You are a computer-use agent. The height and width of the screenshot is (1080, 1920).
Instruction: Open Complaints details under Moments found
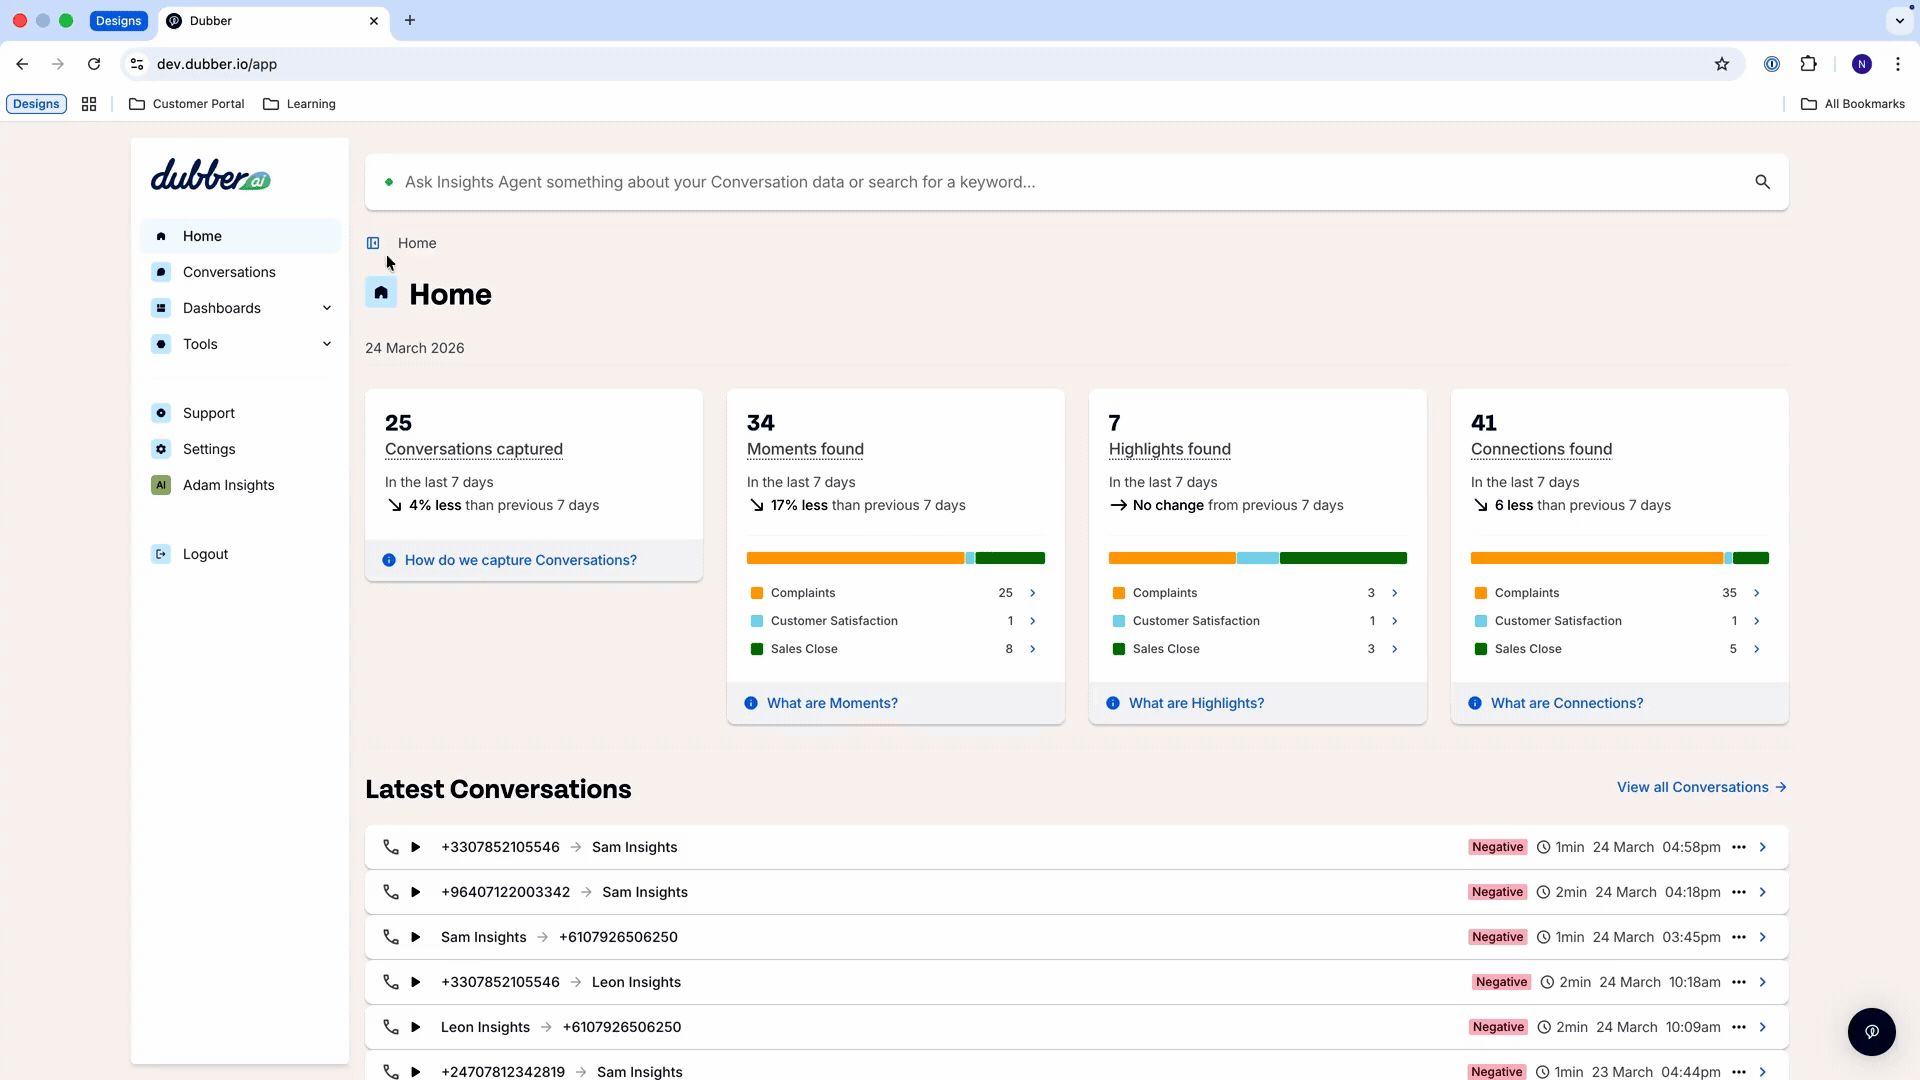click(1033, 593)
